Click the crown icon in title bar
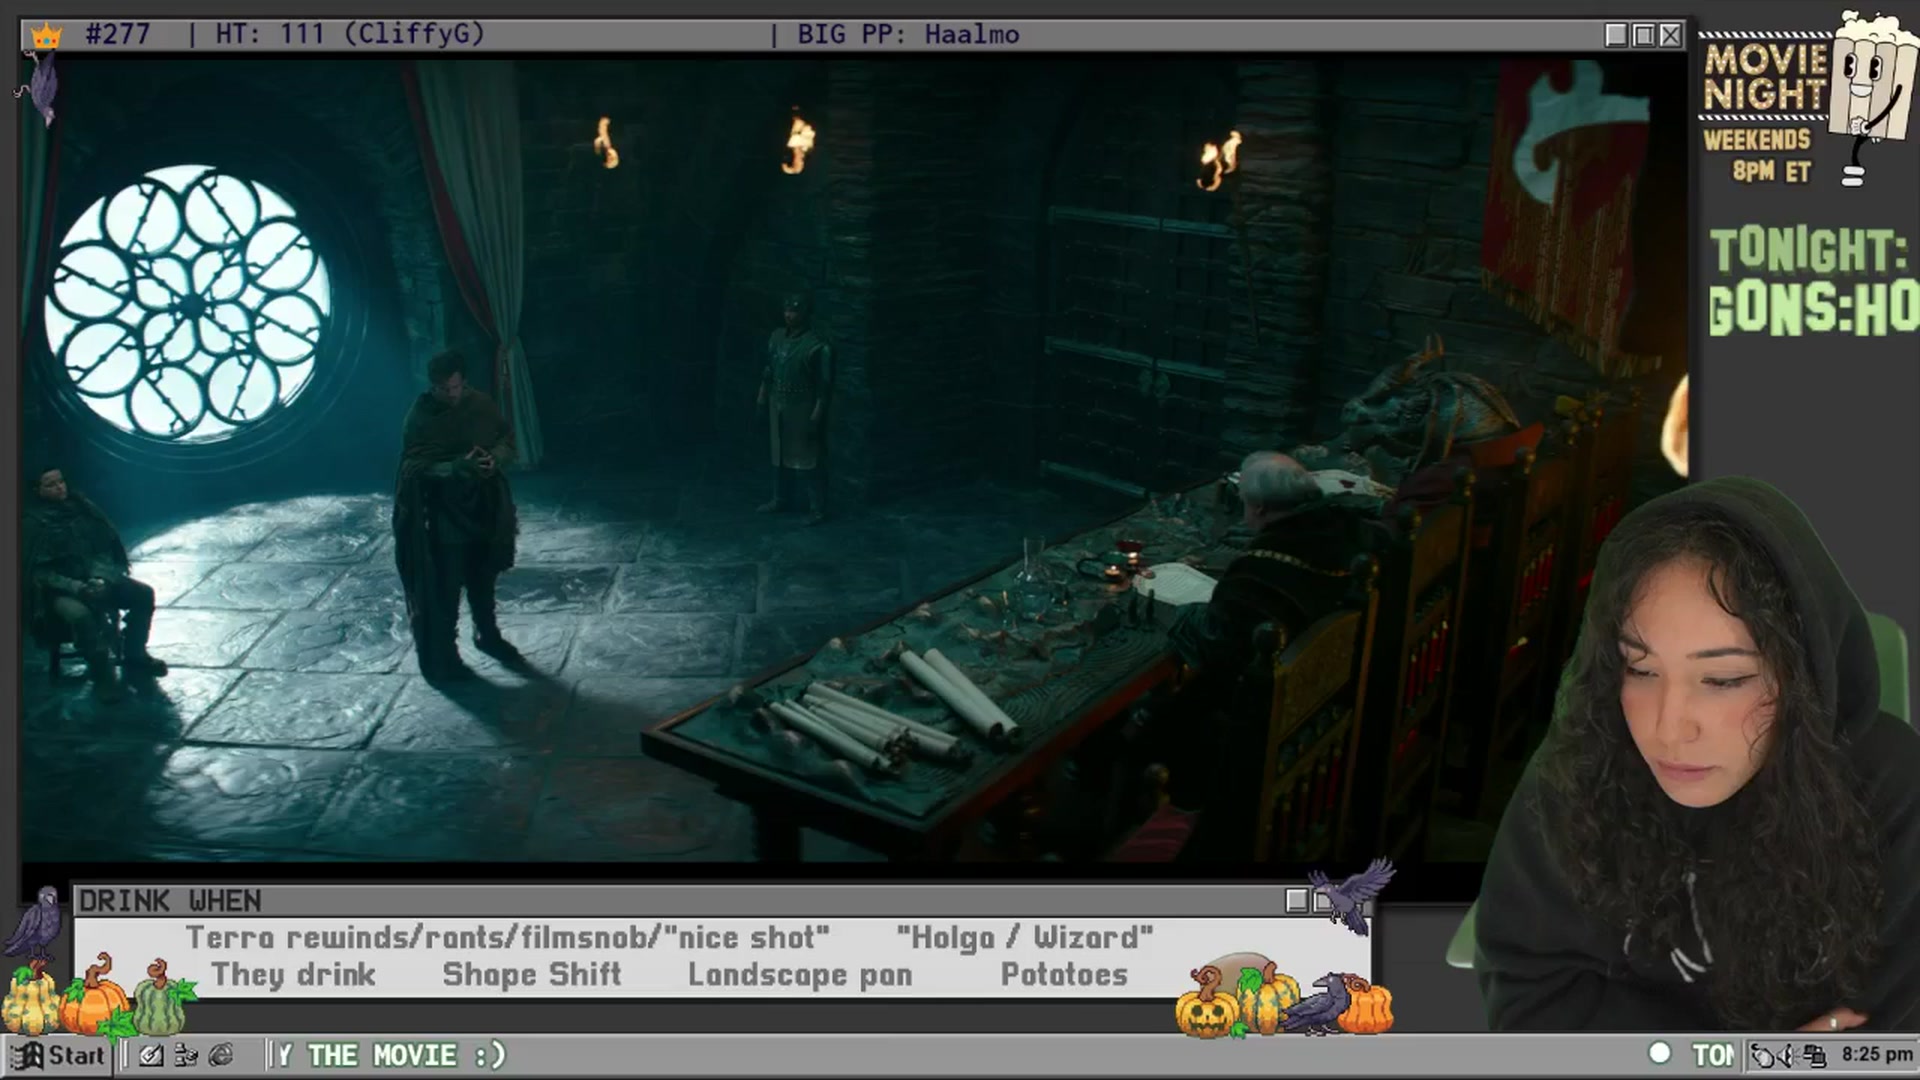This screenshot has width=1920, height=1080. pos(46,36)
